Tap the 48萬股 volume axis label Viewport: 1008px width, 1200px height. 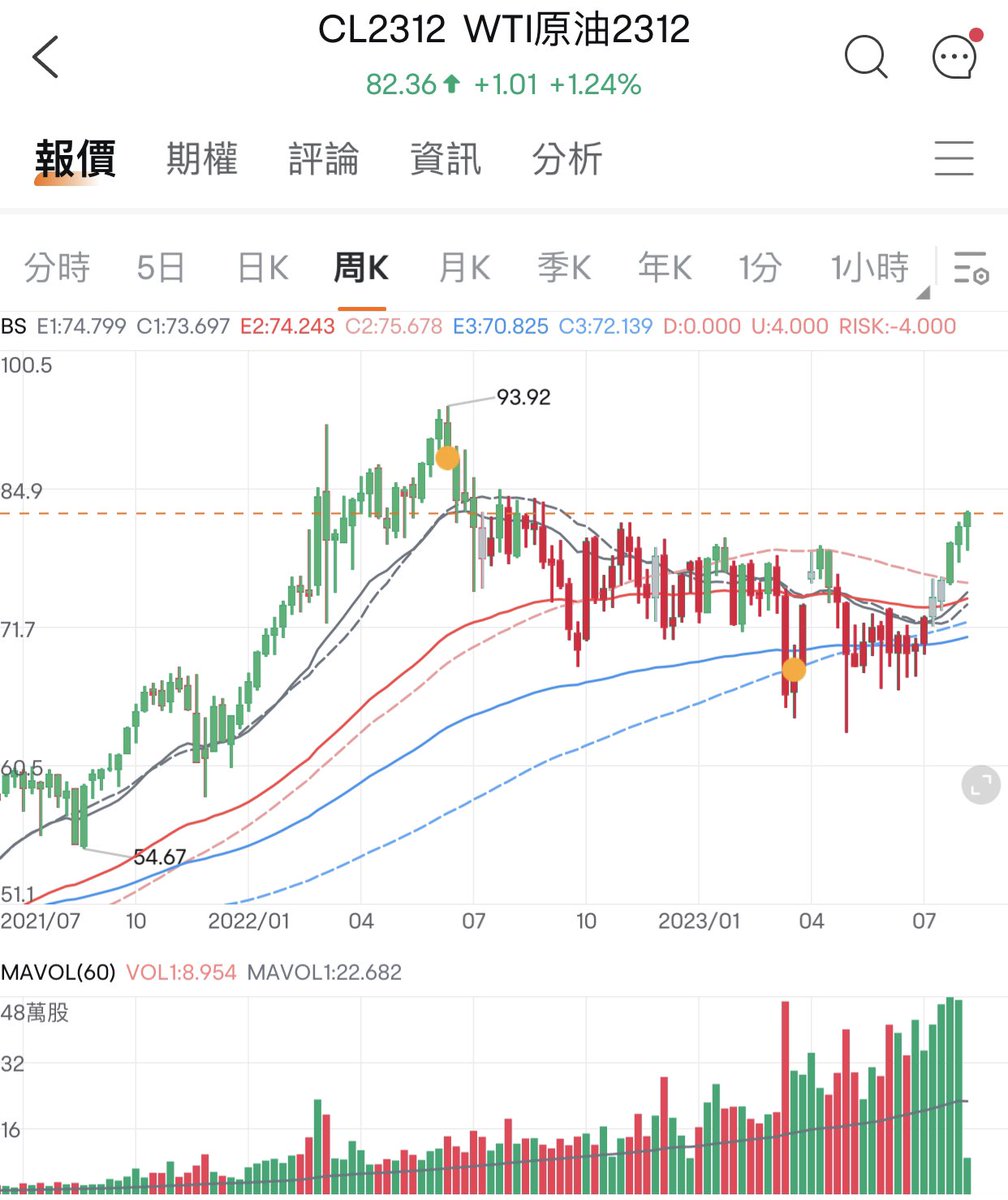point(36,1013)
